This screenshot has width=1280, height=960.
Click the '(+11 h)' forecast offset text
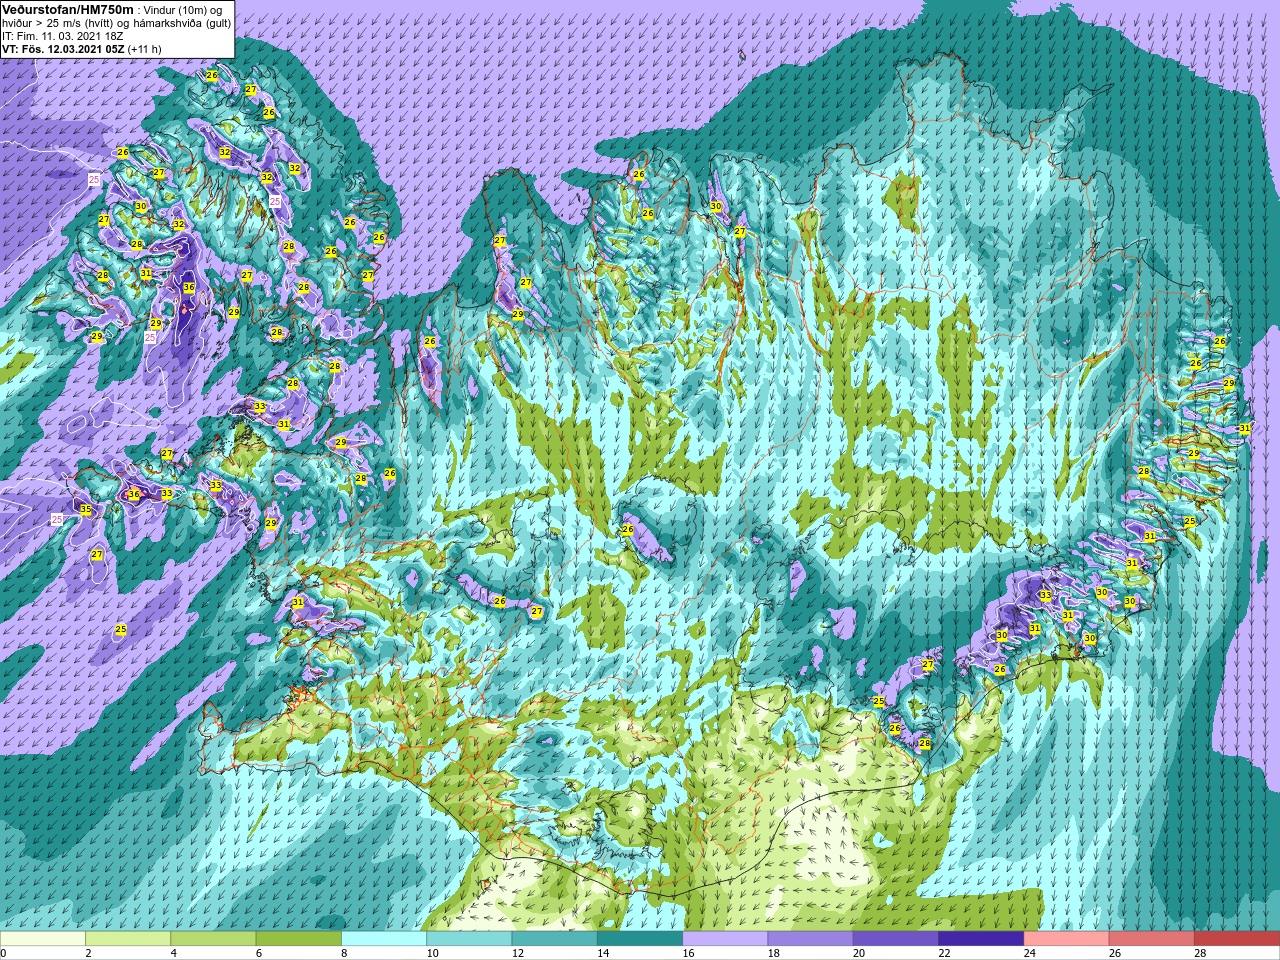145,48
